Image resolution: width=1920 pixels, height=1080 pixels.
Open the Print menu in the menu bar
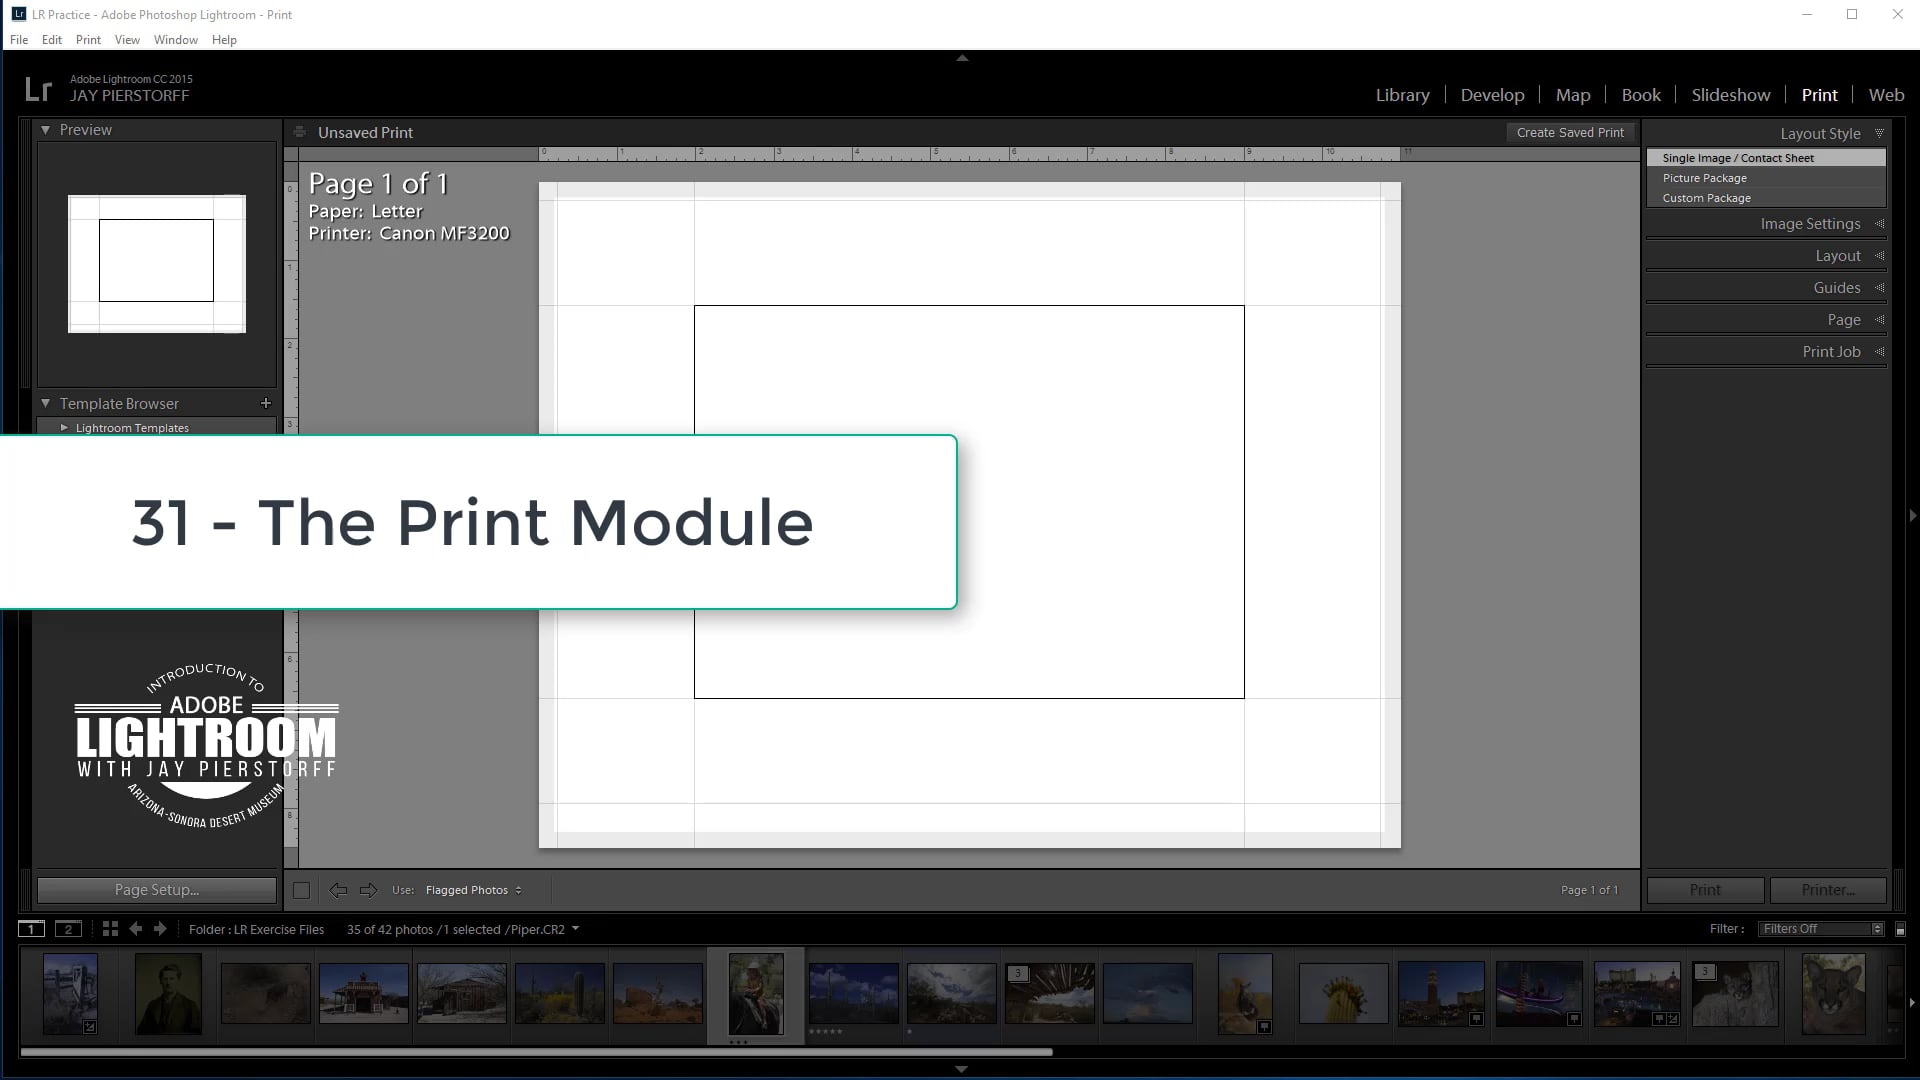click(88, 39)
